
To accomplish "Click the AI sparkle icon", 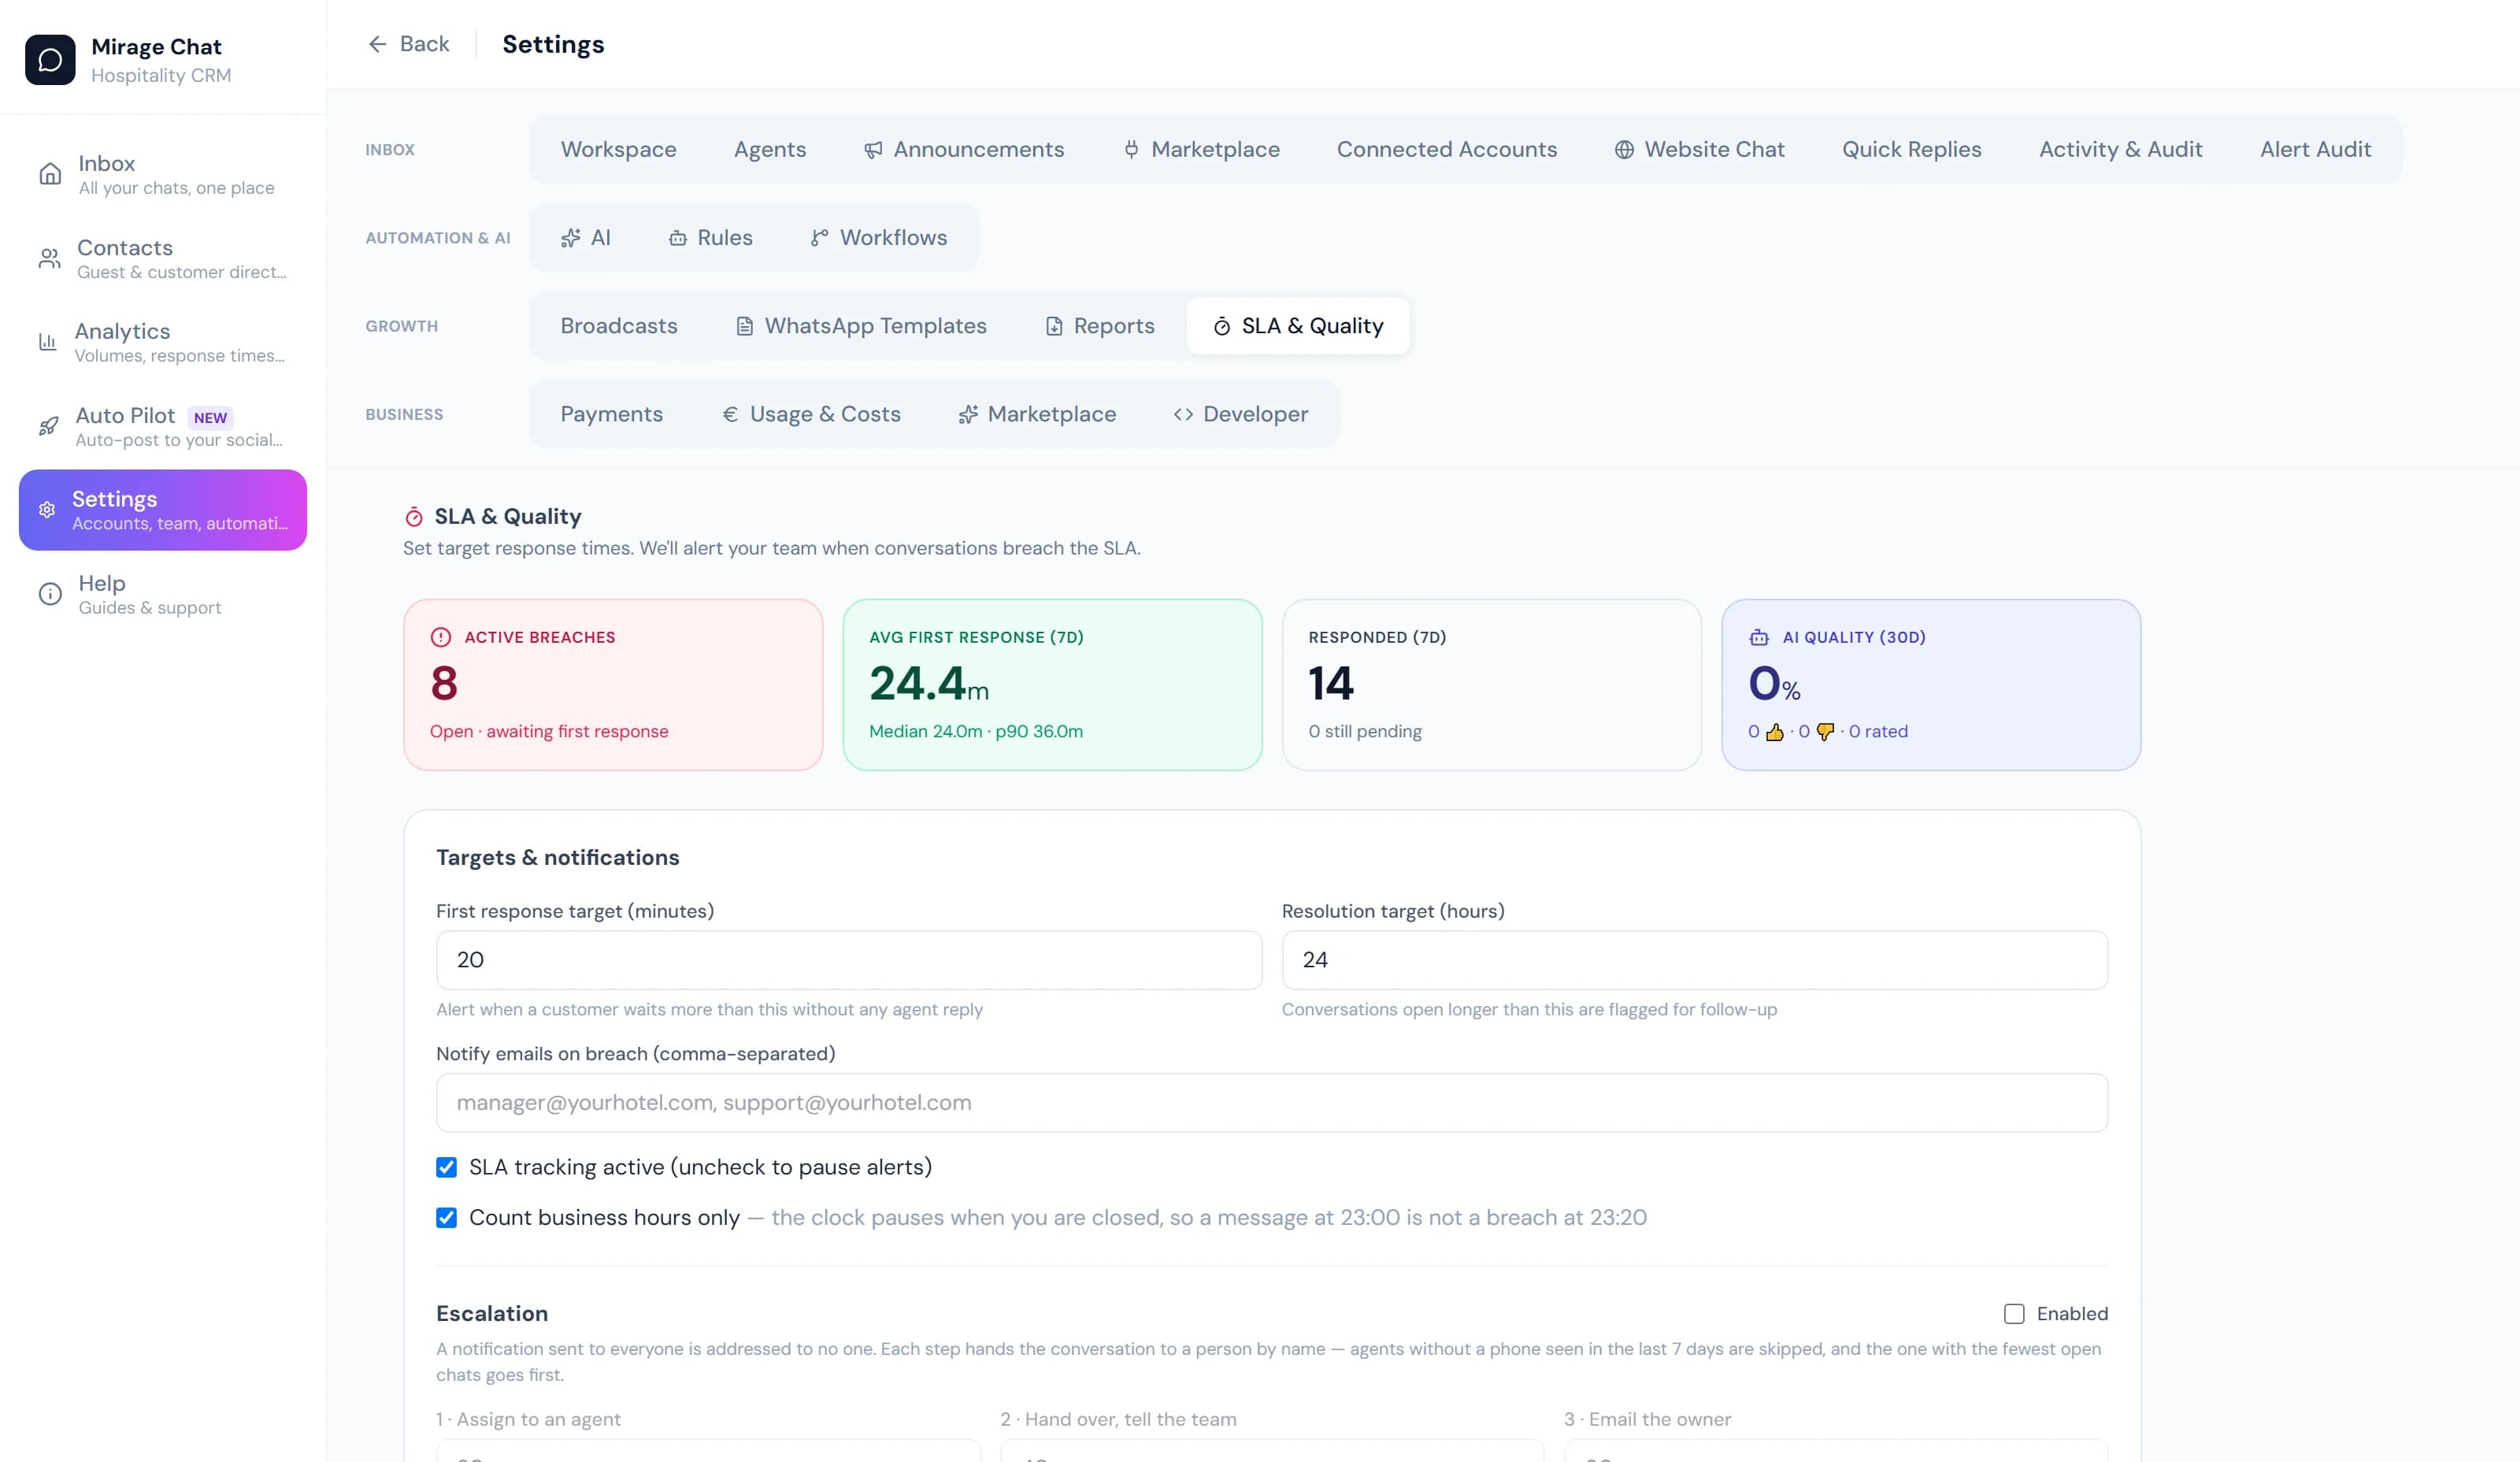I will (x=570, y=238).
